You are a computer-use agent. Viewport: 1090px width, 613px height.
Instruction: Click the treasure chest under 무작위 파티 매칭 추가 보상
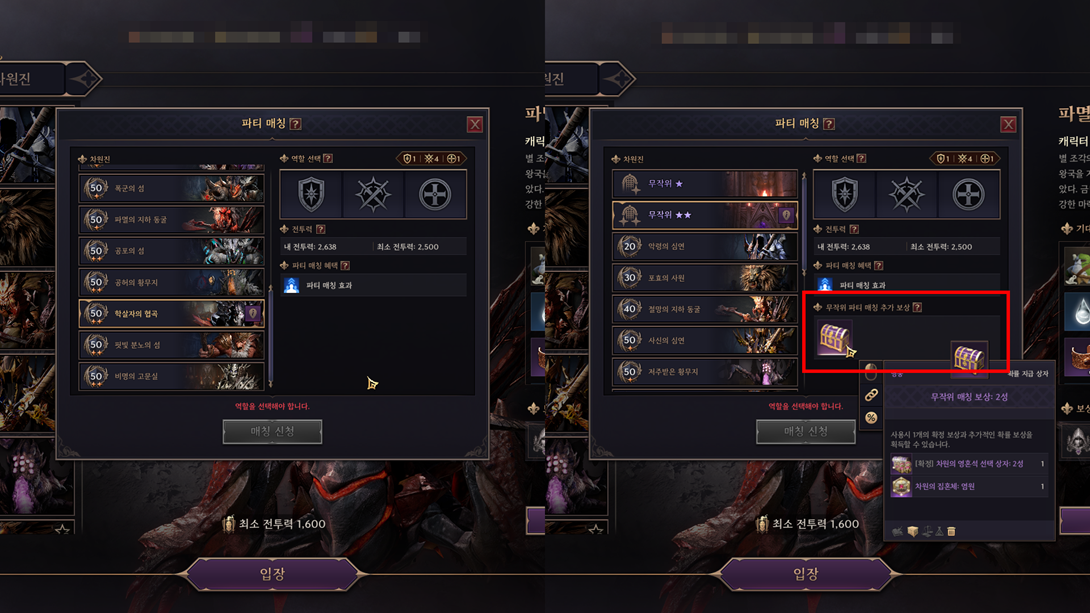coord(833,338)
